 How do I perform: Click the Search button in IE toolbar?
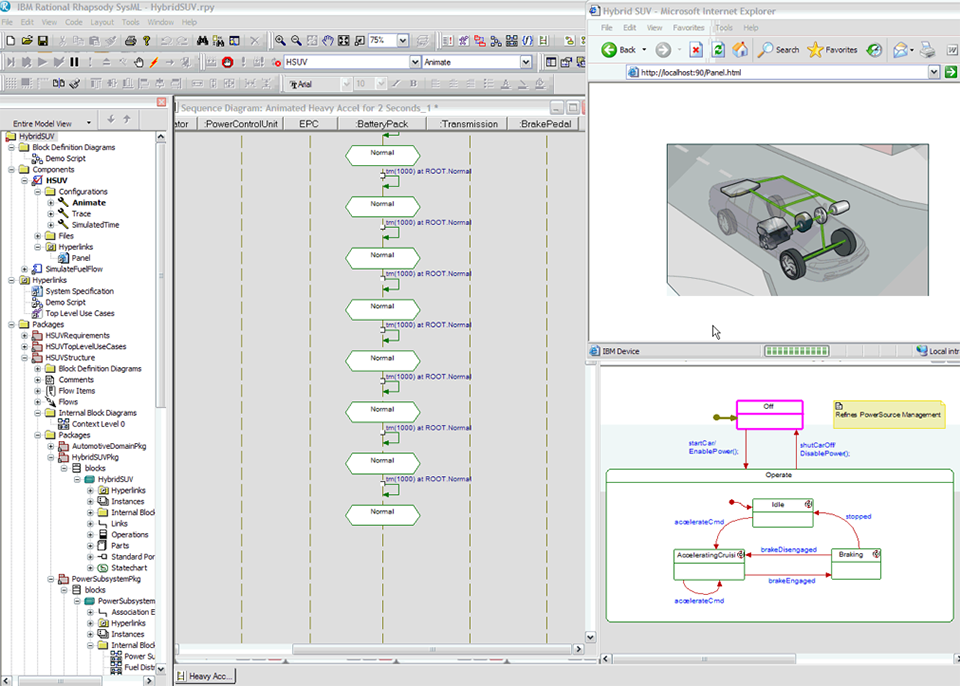point(778,50)
